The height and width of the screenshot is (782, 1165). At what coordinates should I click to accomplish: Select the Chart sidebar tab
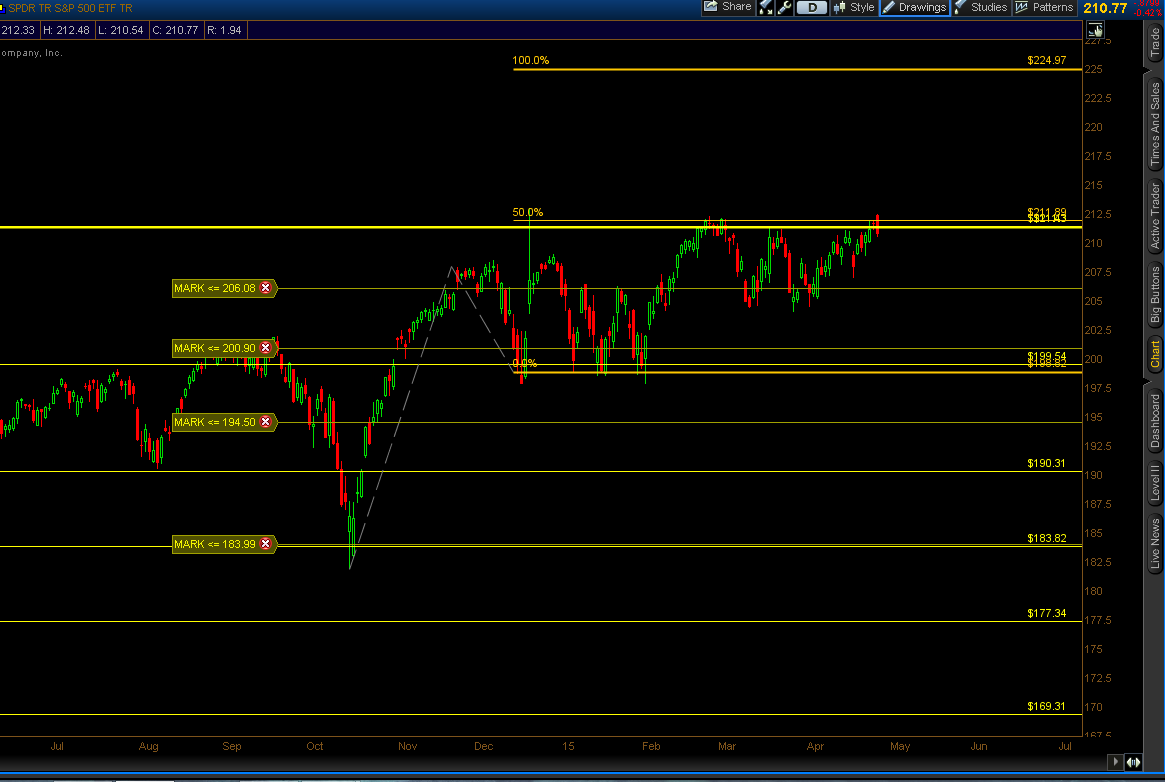tap(1155, 354)
